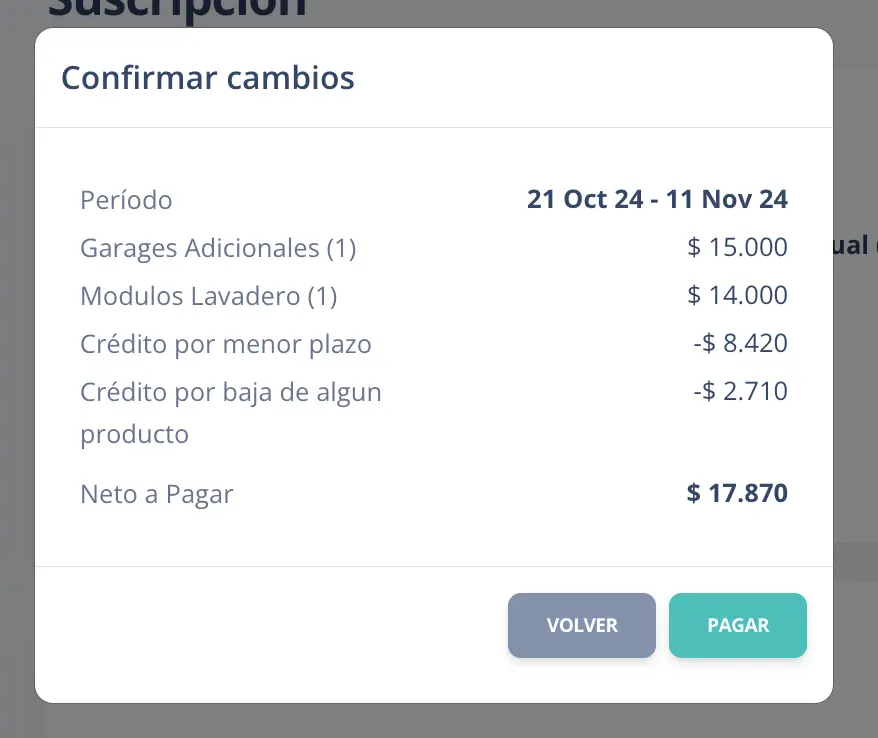The image size is (878, 738).
Task: Click the VOLVER button to go back
Action: click(x=581, y=625)
